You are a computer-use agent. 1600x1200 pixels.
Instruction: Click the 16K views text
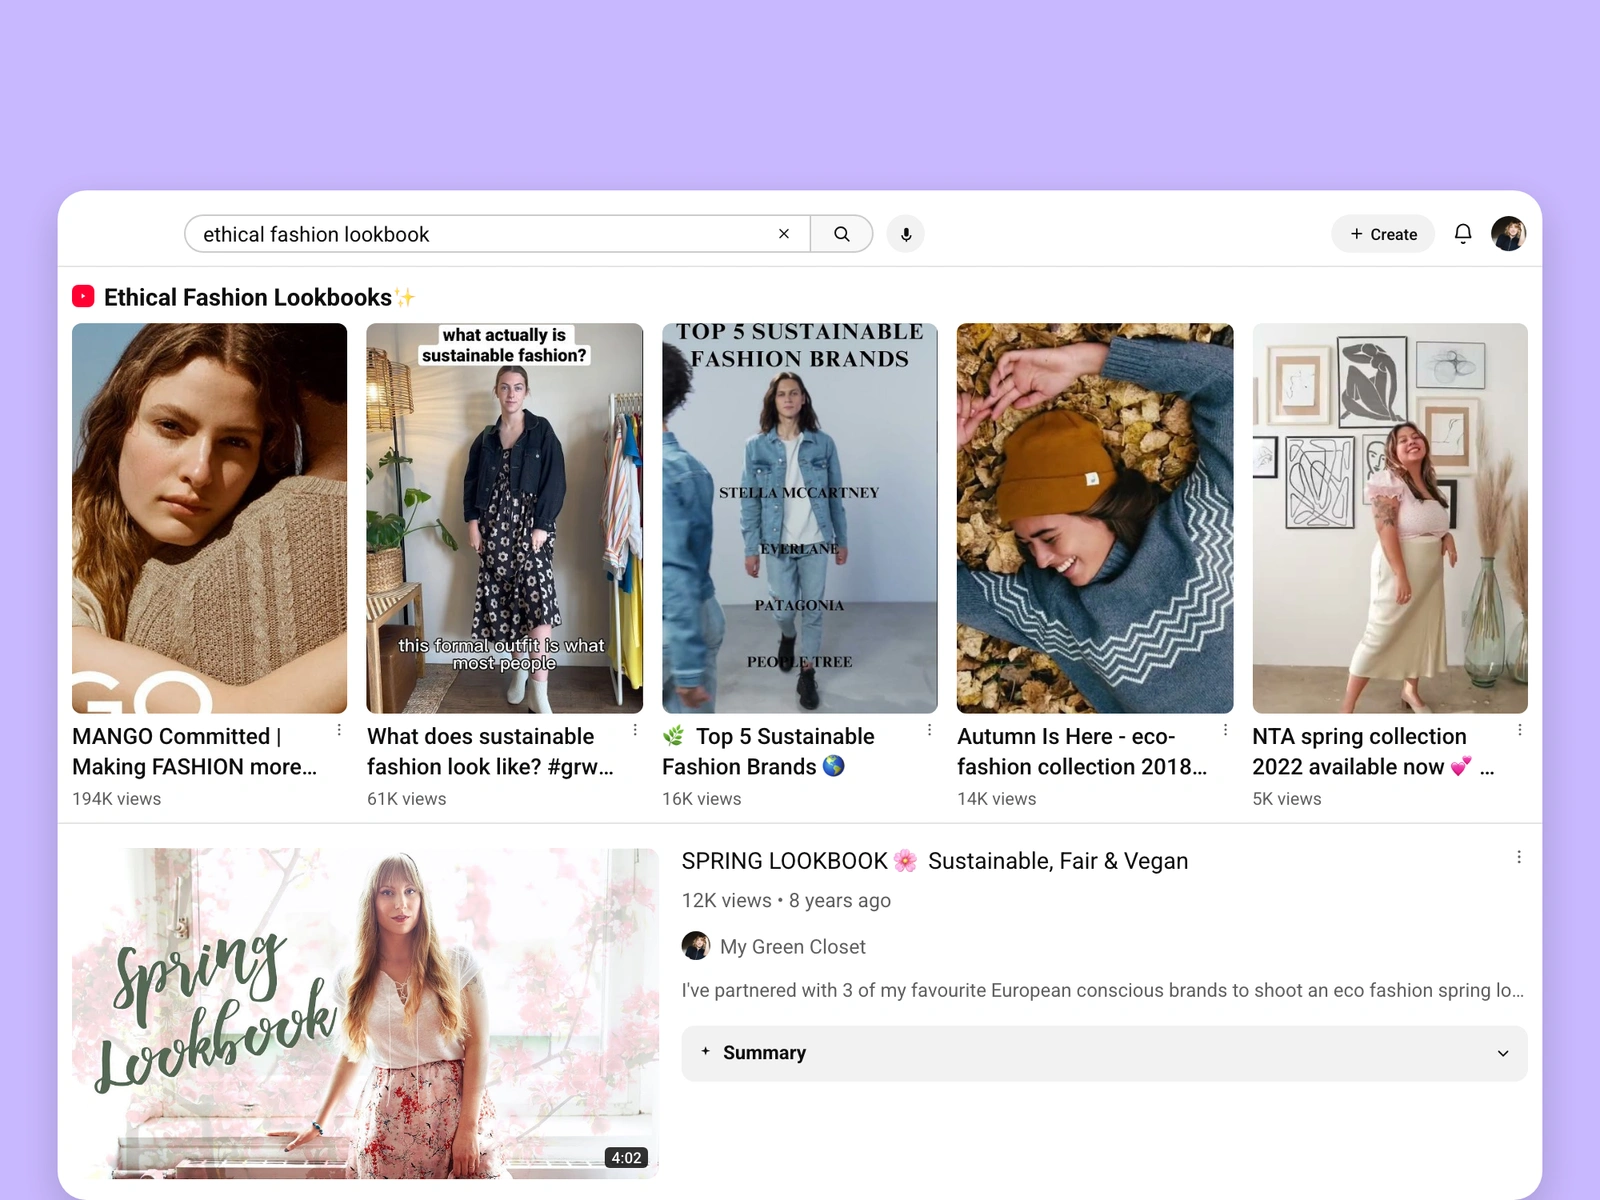[x=702, y=799]
